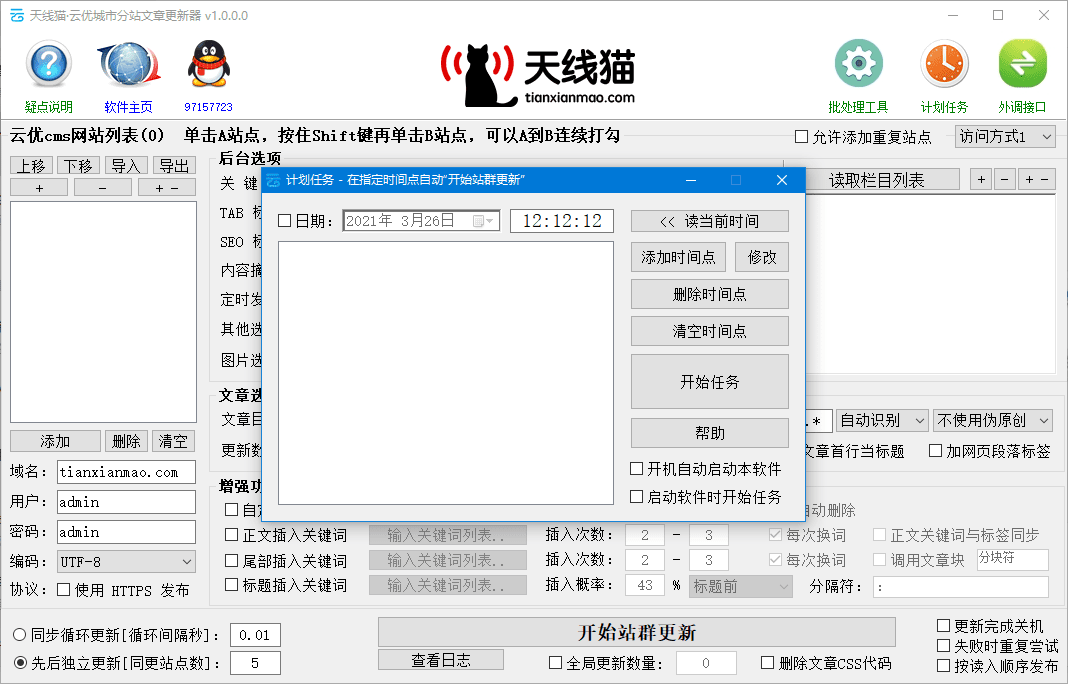This screenshot has height=684, width=1068.
Task: Minimize the 计划任务 dialog
Action: [691, 180]
